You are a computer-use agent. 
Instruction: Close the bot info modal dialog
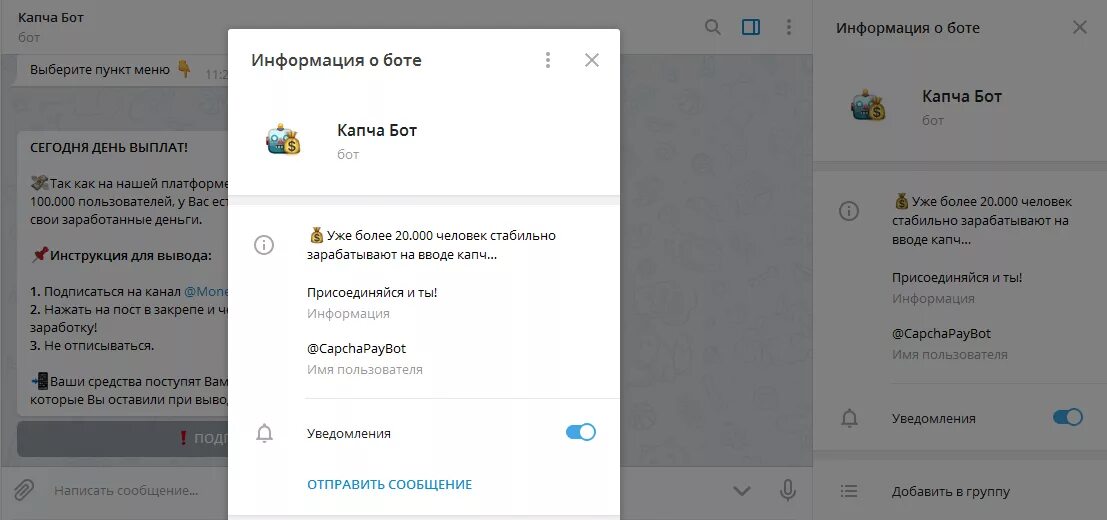click(592, 60)
